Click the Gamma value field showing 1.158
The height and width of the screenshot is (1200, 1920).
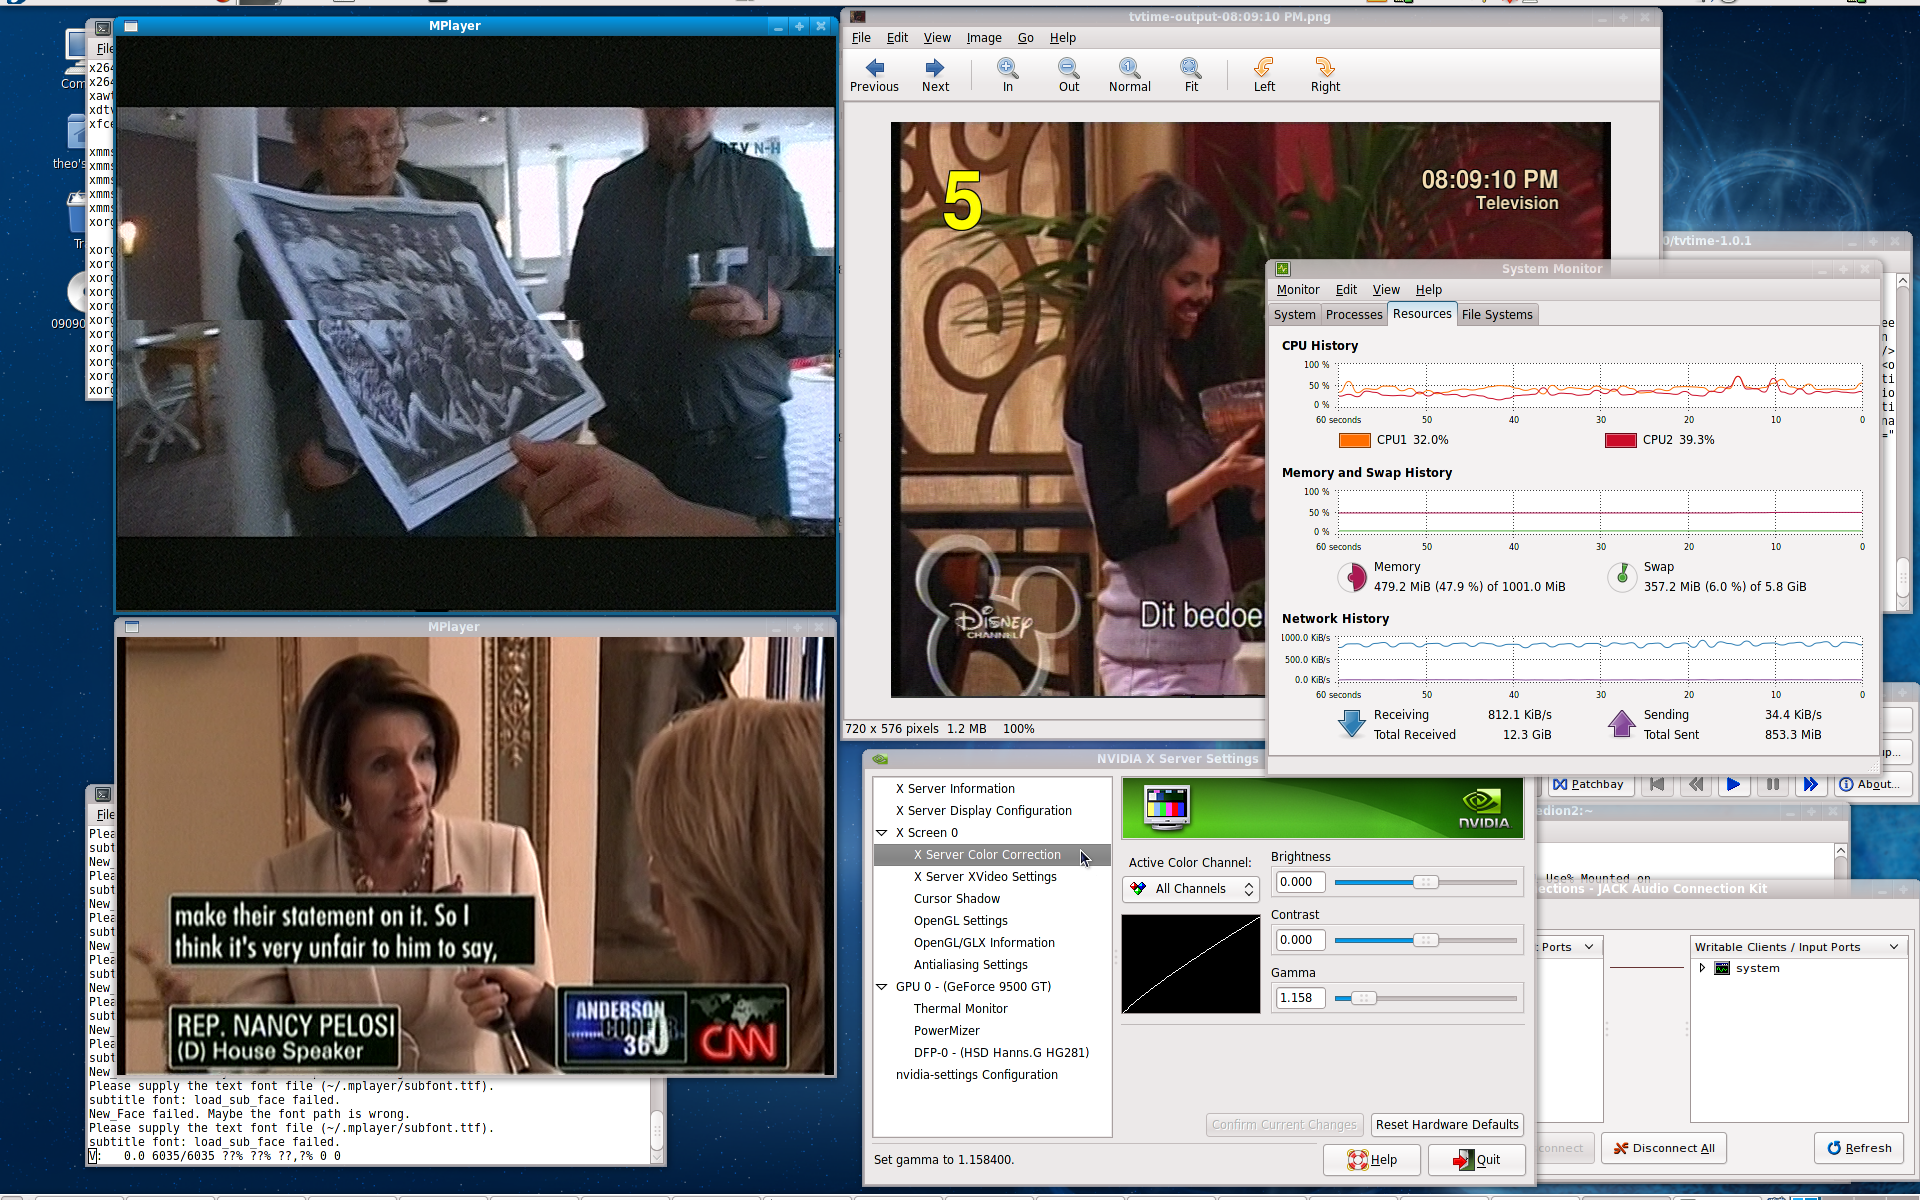coord(1299,998)
